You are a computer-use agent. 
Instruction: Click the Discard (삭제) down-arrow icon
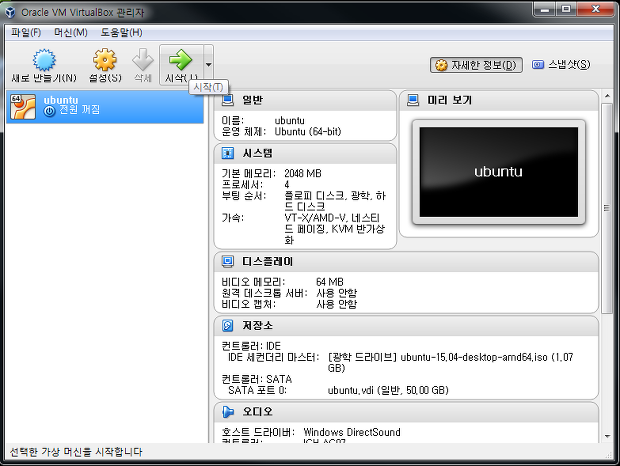pos(143,60)
